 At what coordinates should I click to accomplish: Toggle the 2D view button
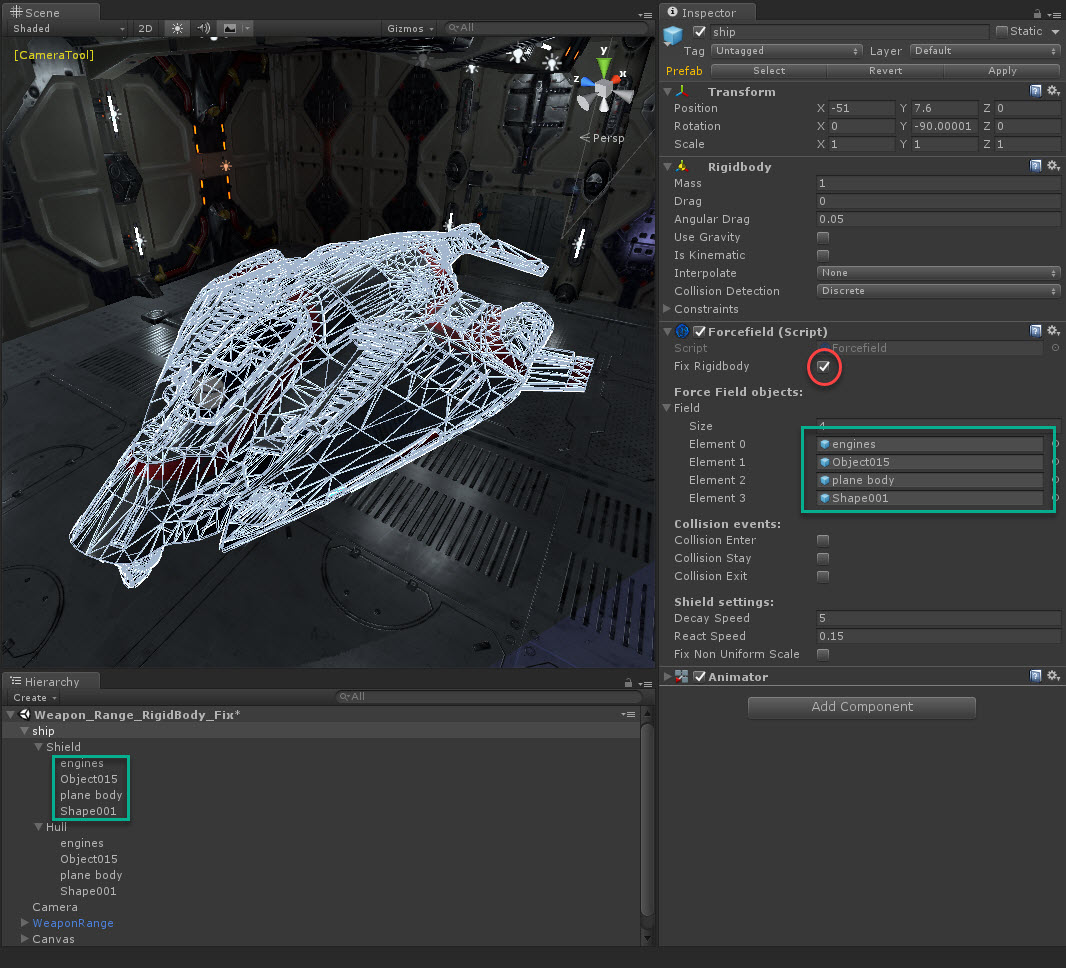(145, 29)
